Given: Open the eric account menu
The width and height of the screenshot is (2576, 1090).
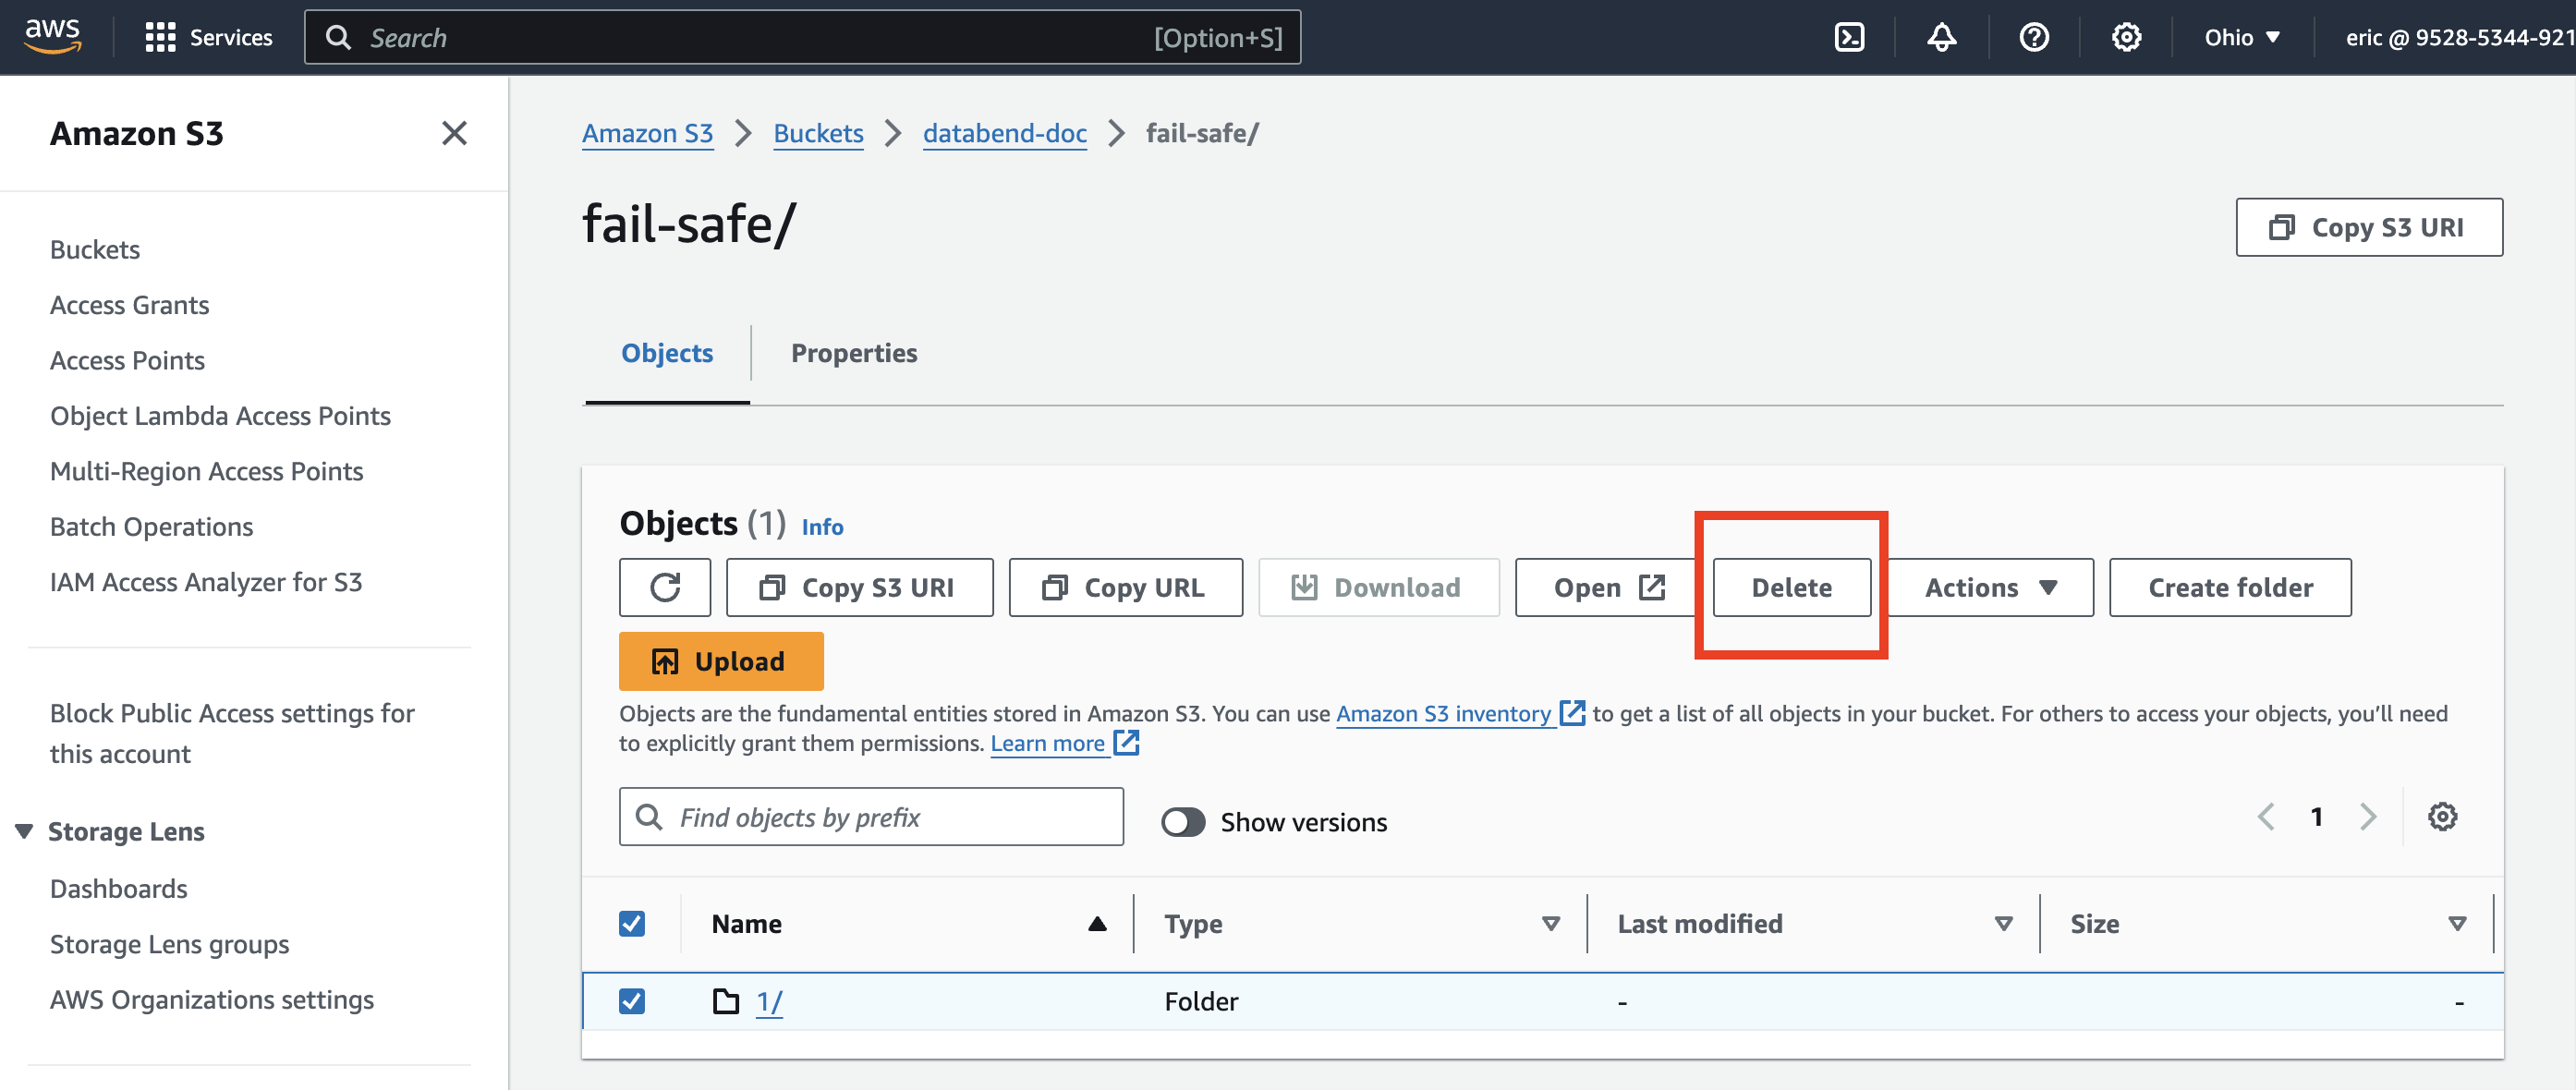Looking at the screenshot, I should (x=2459, y=37).
